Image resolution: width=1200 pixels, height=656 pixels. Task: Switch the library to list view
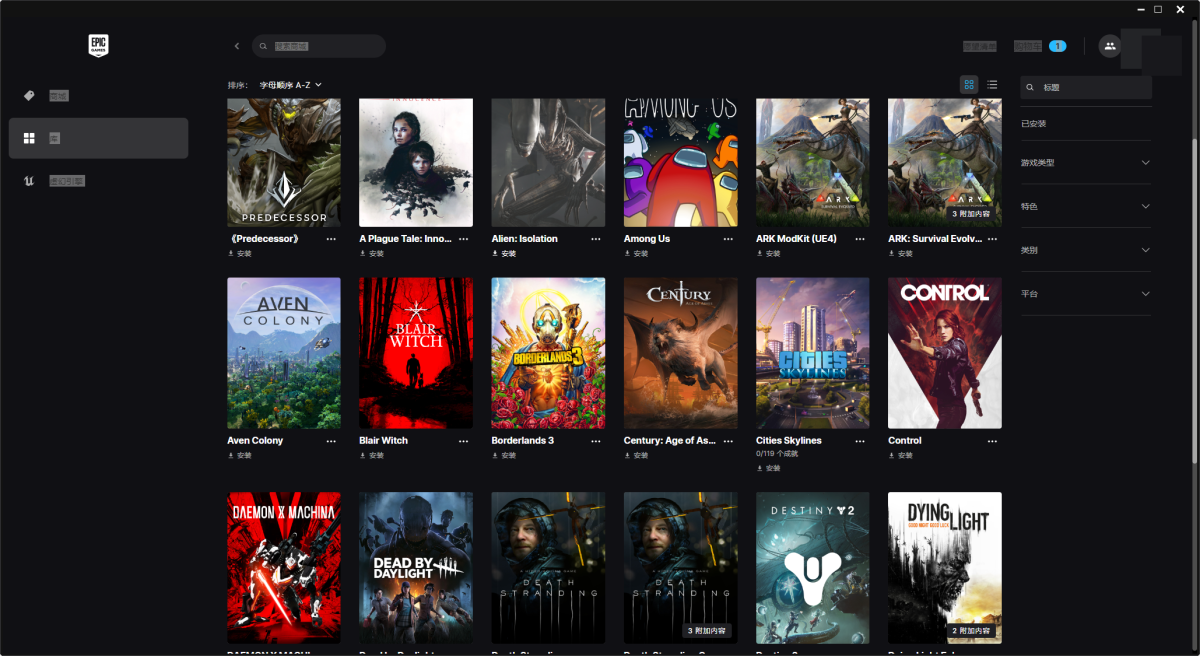coord(992,85)
